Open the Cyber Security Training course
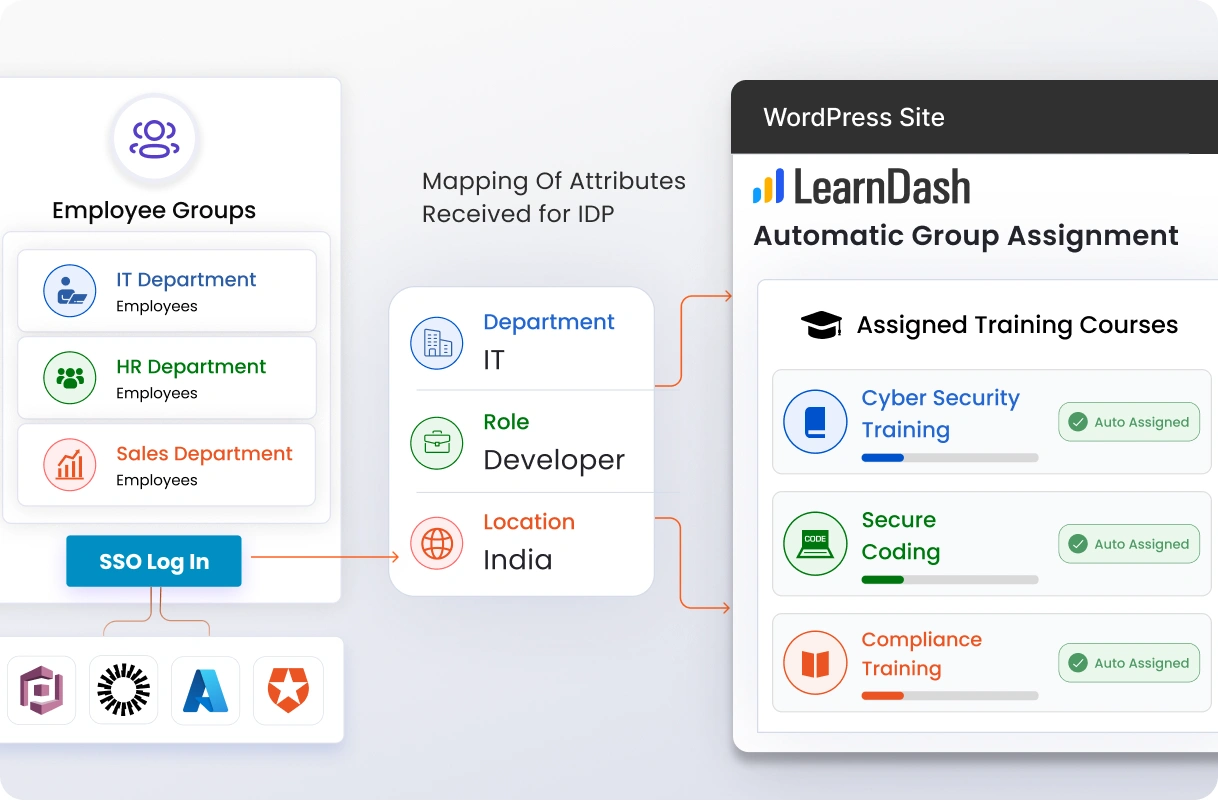Viewport: 1218px width, 801px height. [992, 421]
